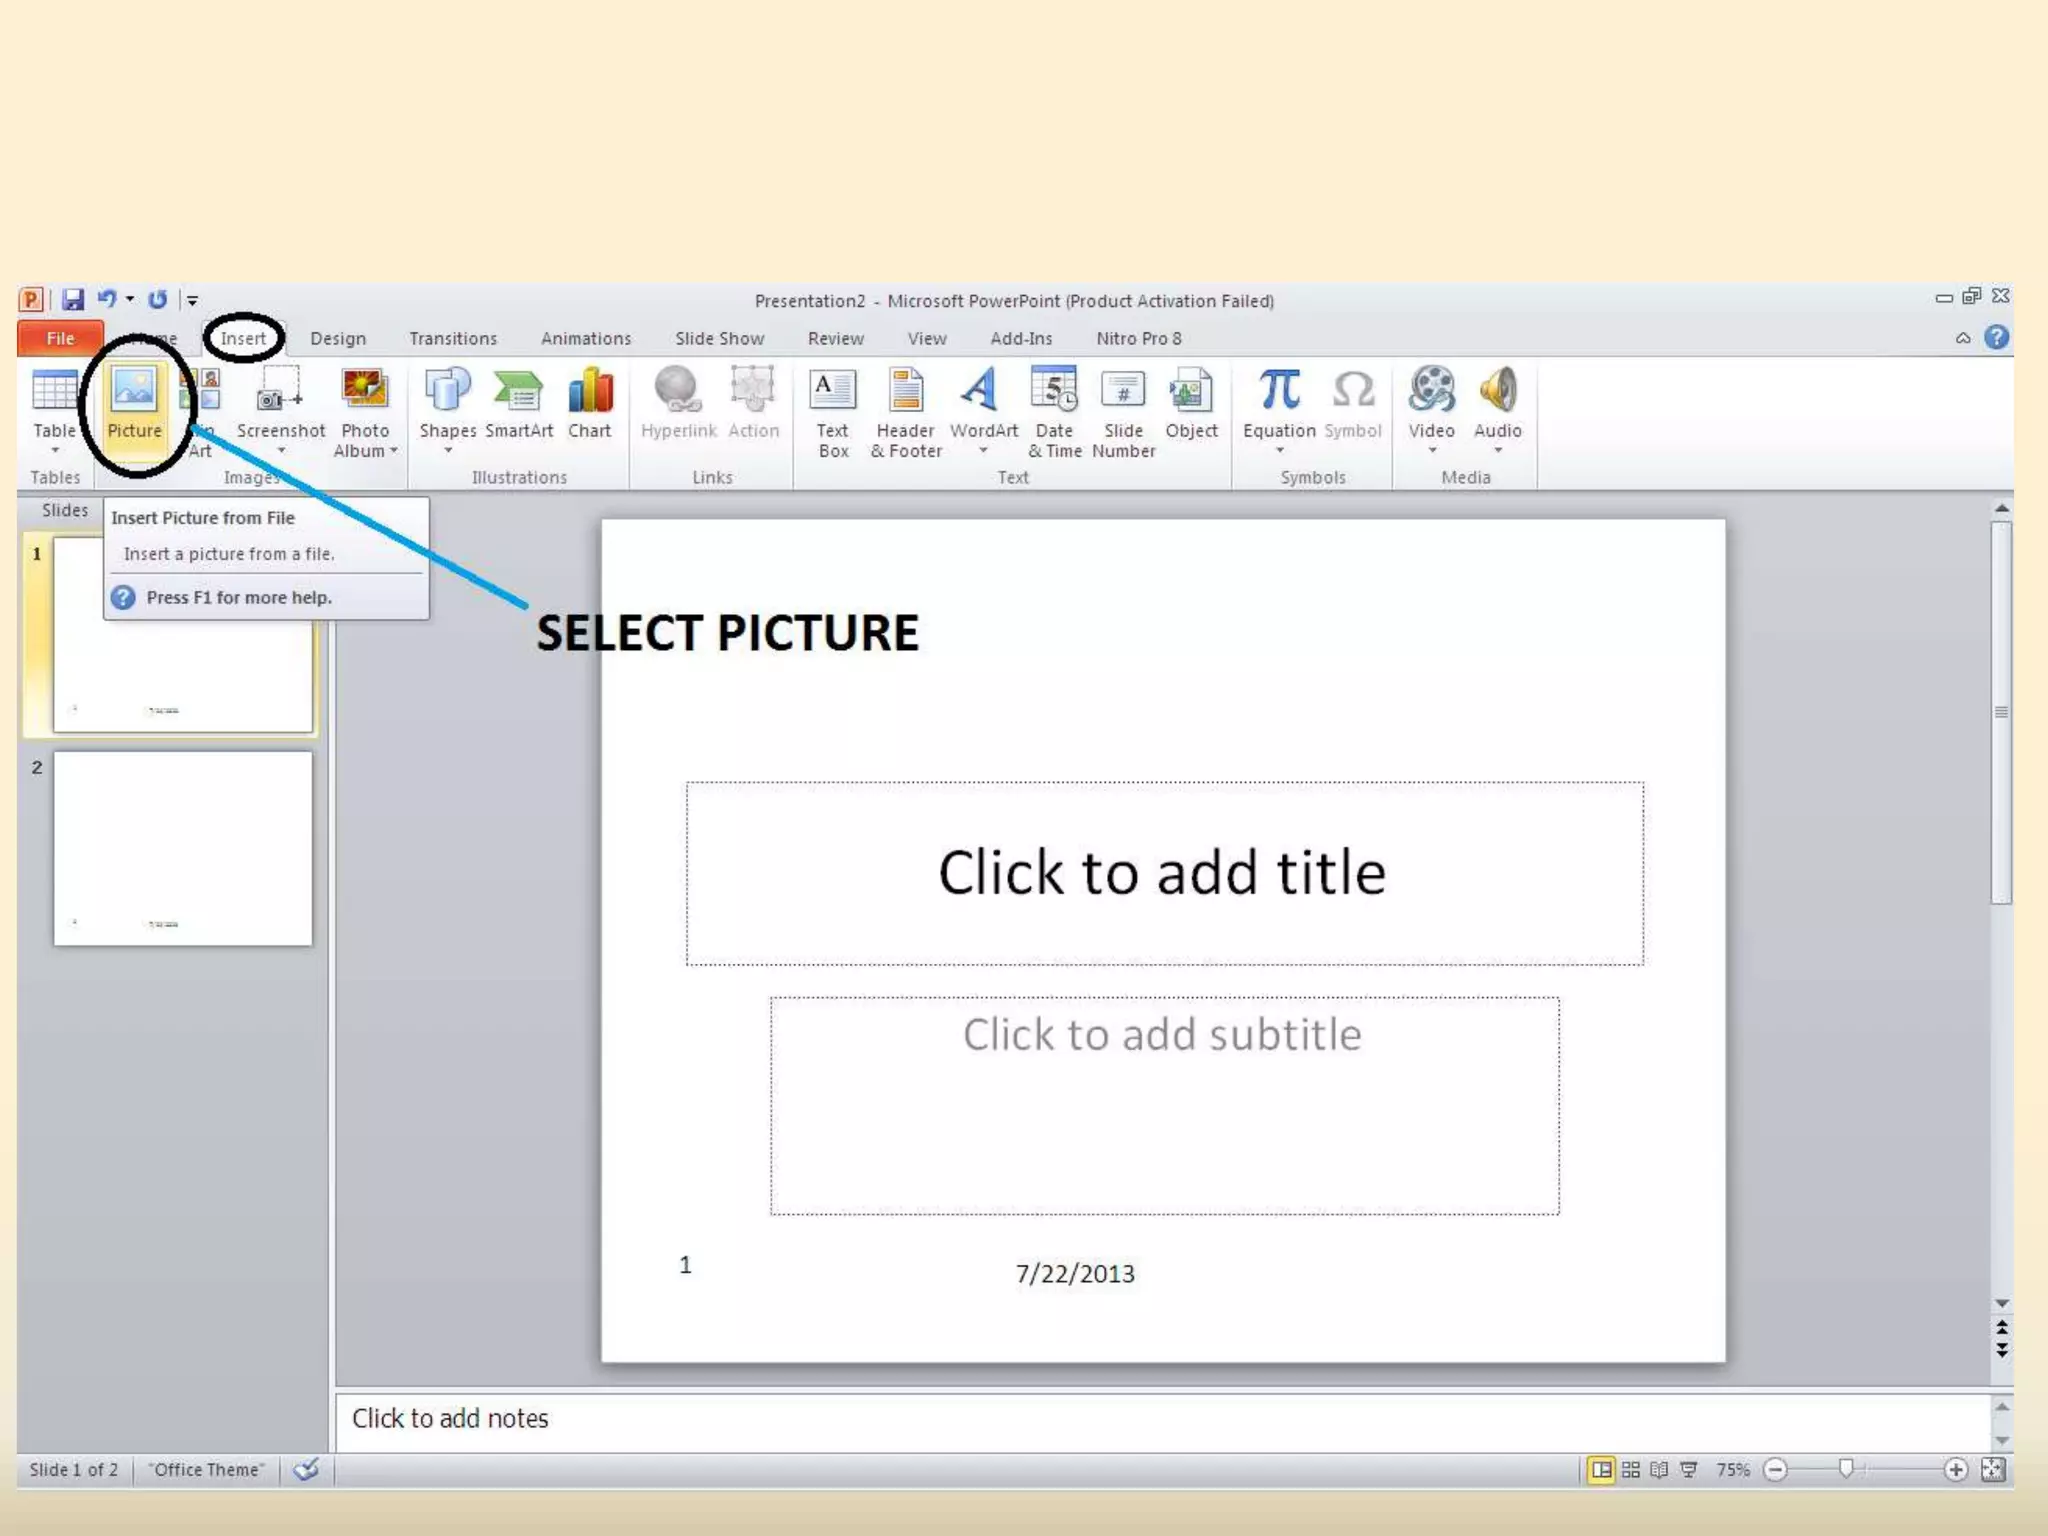
Task: Click the WordArt icon
Action: pos(983,403)
